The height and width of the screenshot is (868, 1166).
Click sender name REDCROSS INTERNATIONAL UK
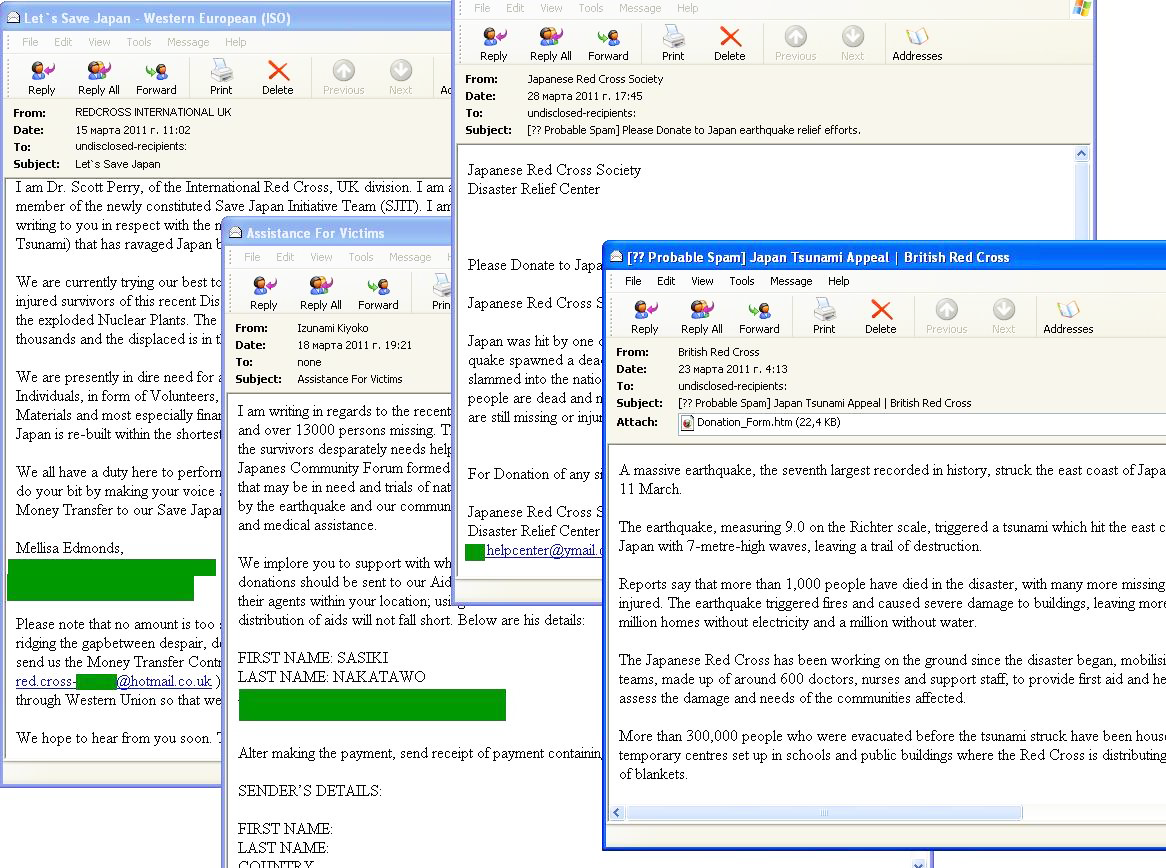tap(153, 112)
